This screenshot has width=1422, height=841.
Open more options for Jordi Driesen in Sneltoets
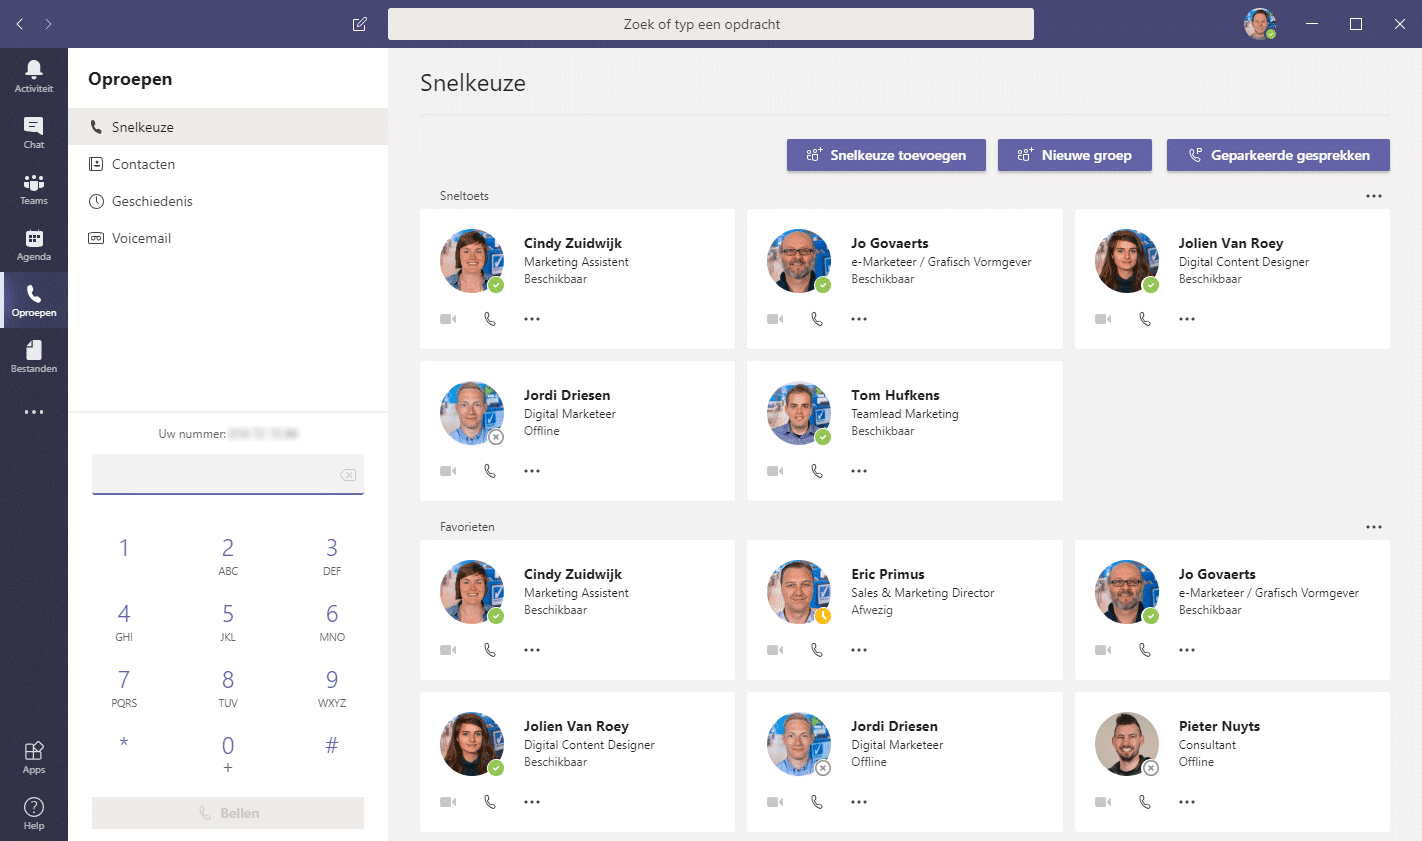(532, 471)
